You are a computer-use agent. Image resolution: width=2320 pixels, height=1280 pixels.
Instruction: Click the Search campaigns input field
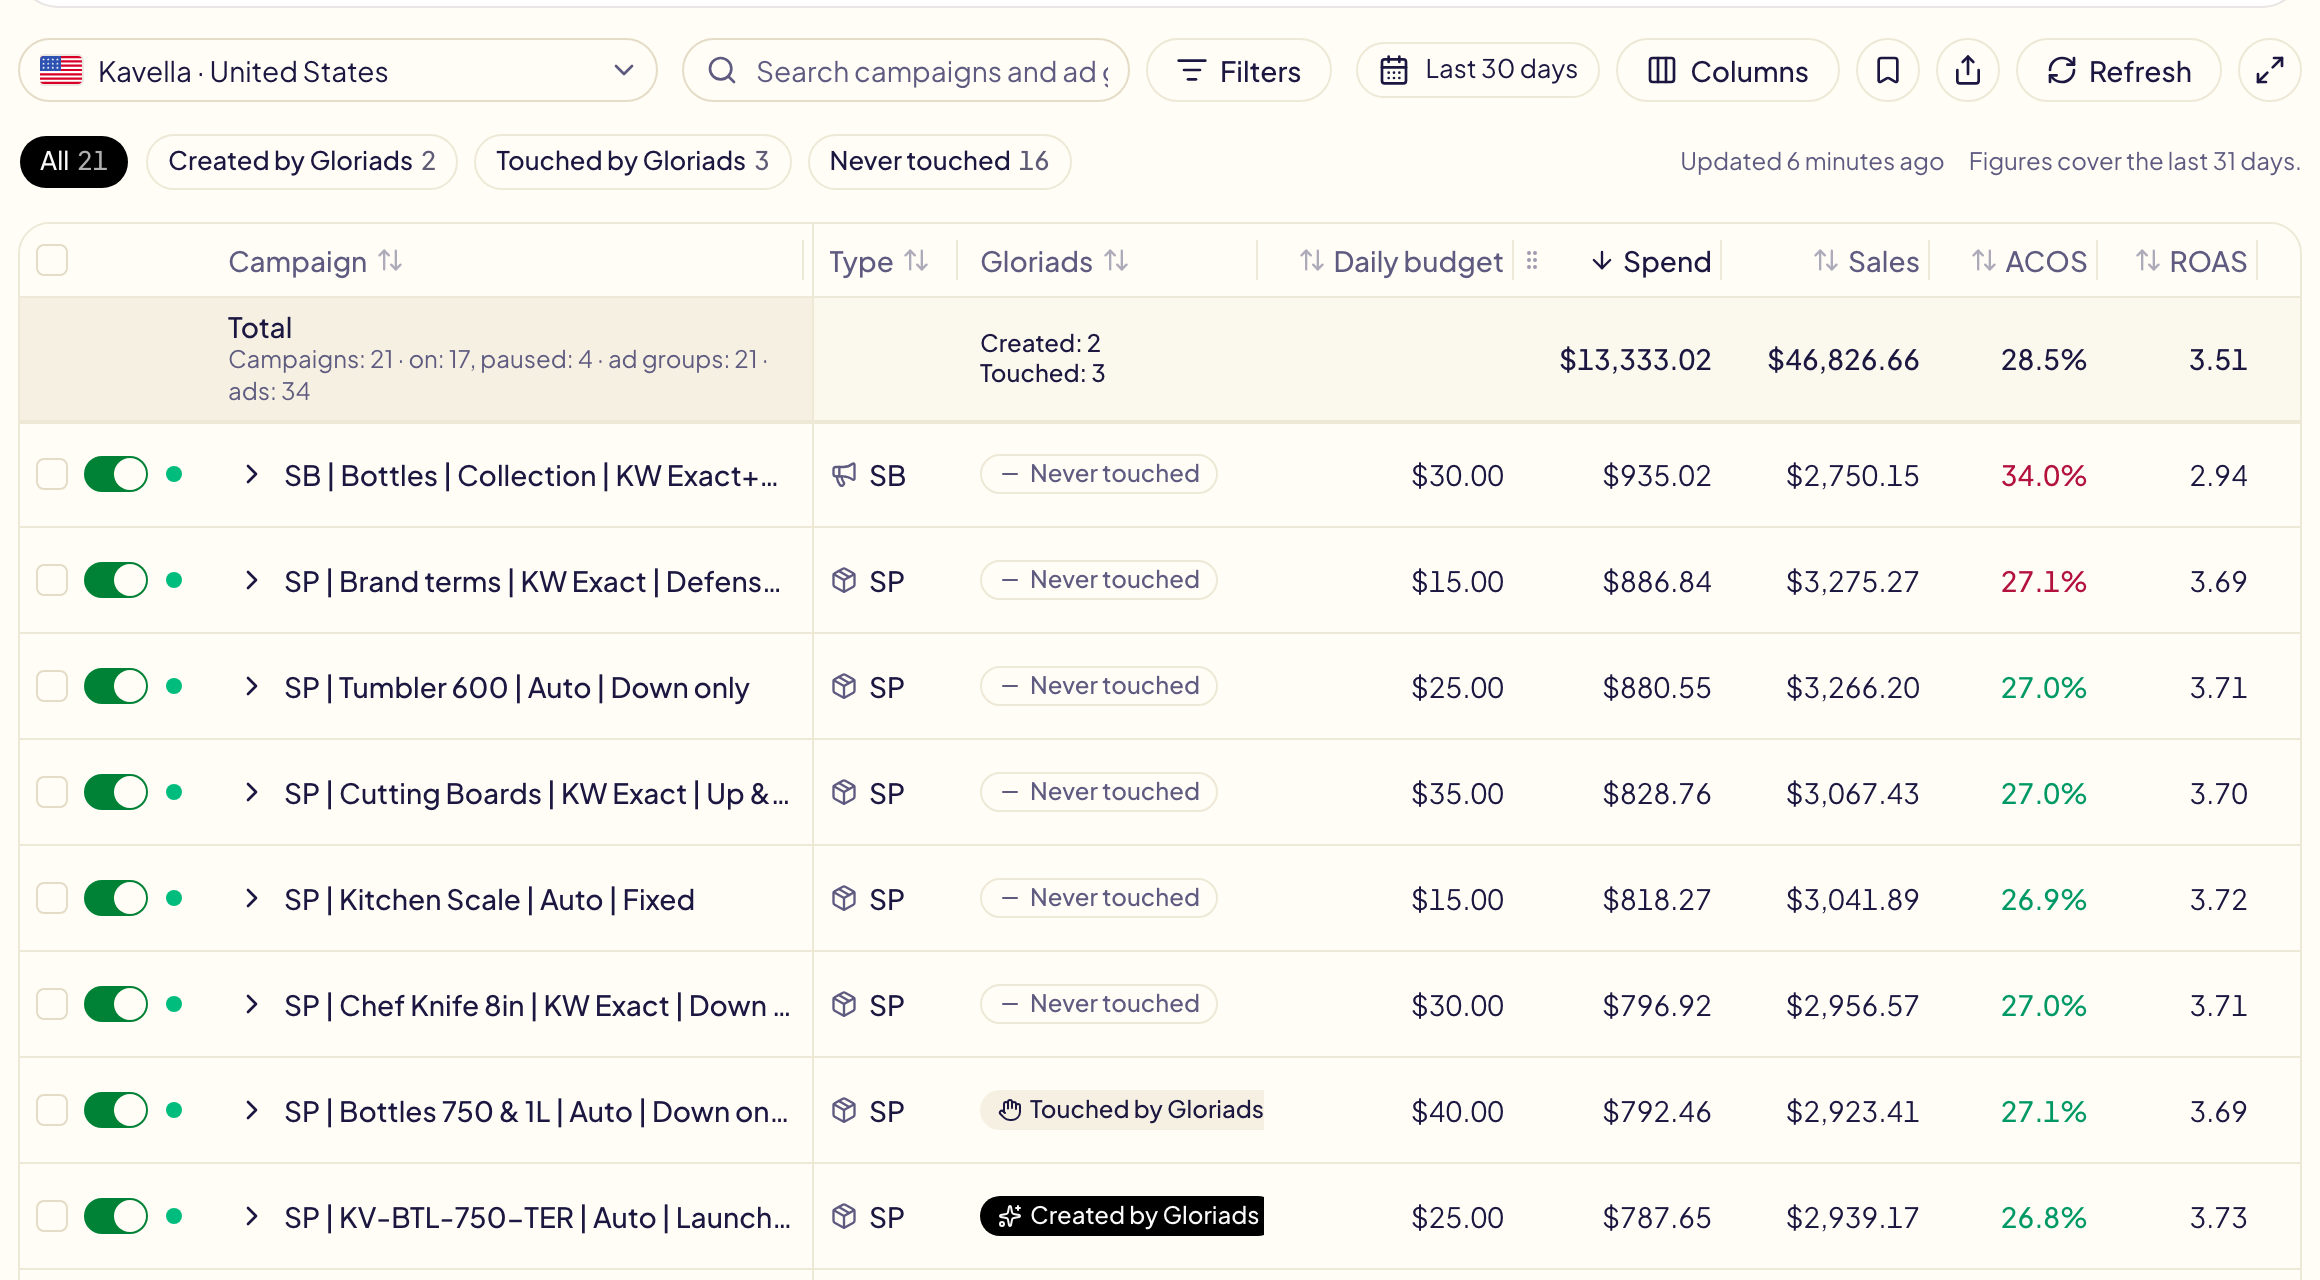click(906, 71)
